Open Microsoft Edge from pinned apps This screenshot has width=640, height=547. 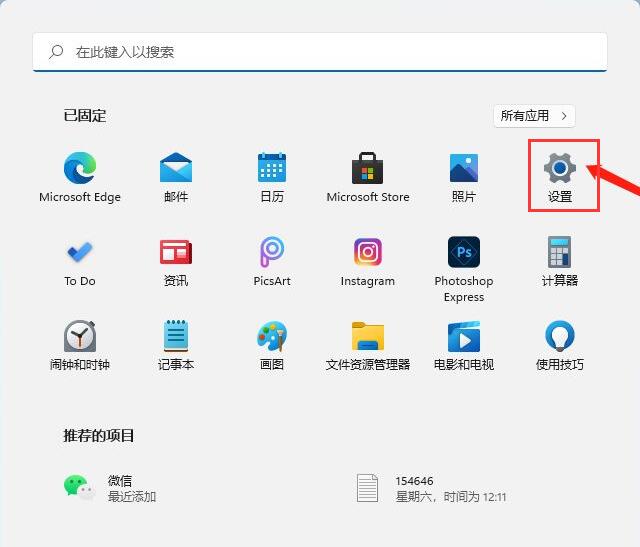tap(80, 177)
